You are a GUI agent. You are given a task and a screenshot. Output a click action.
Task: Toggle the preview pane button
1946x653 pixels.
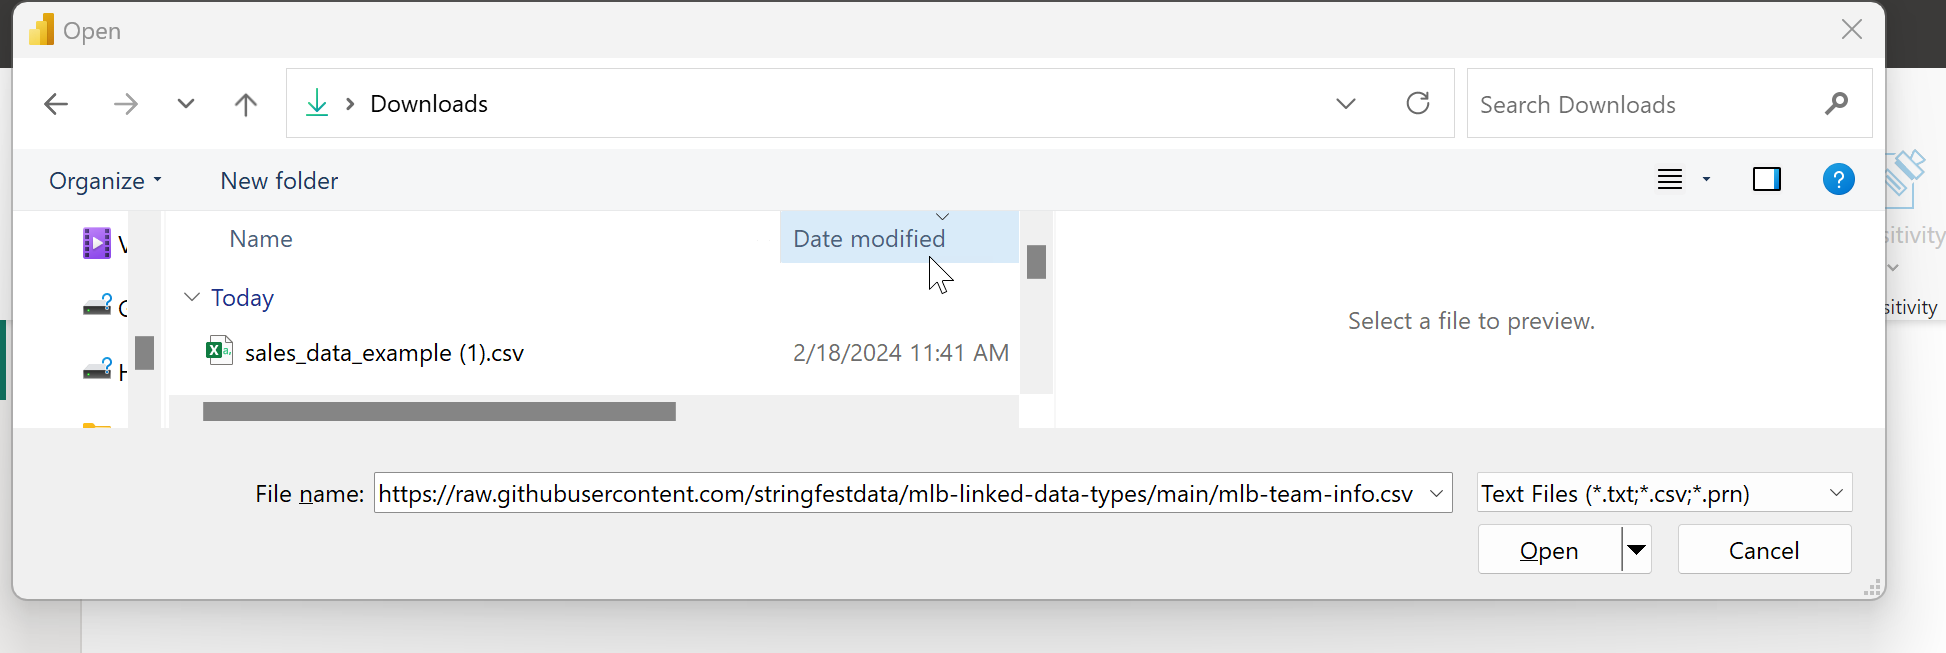point(1766,180)
